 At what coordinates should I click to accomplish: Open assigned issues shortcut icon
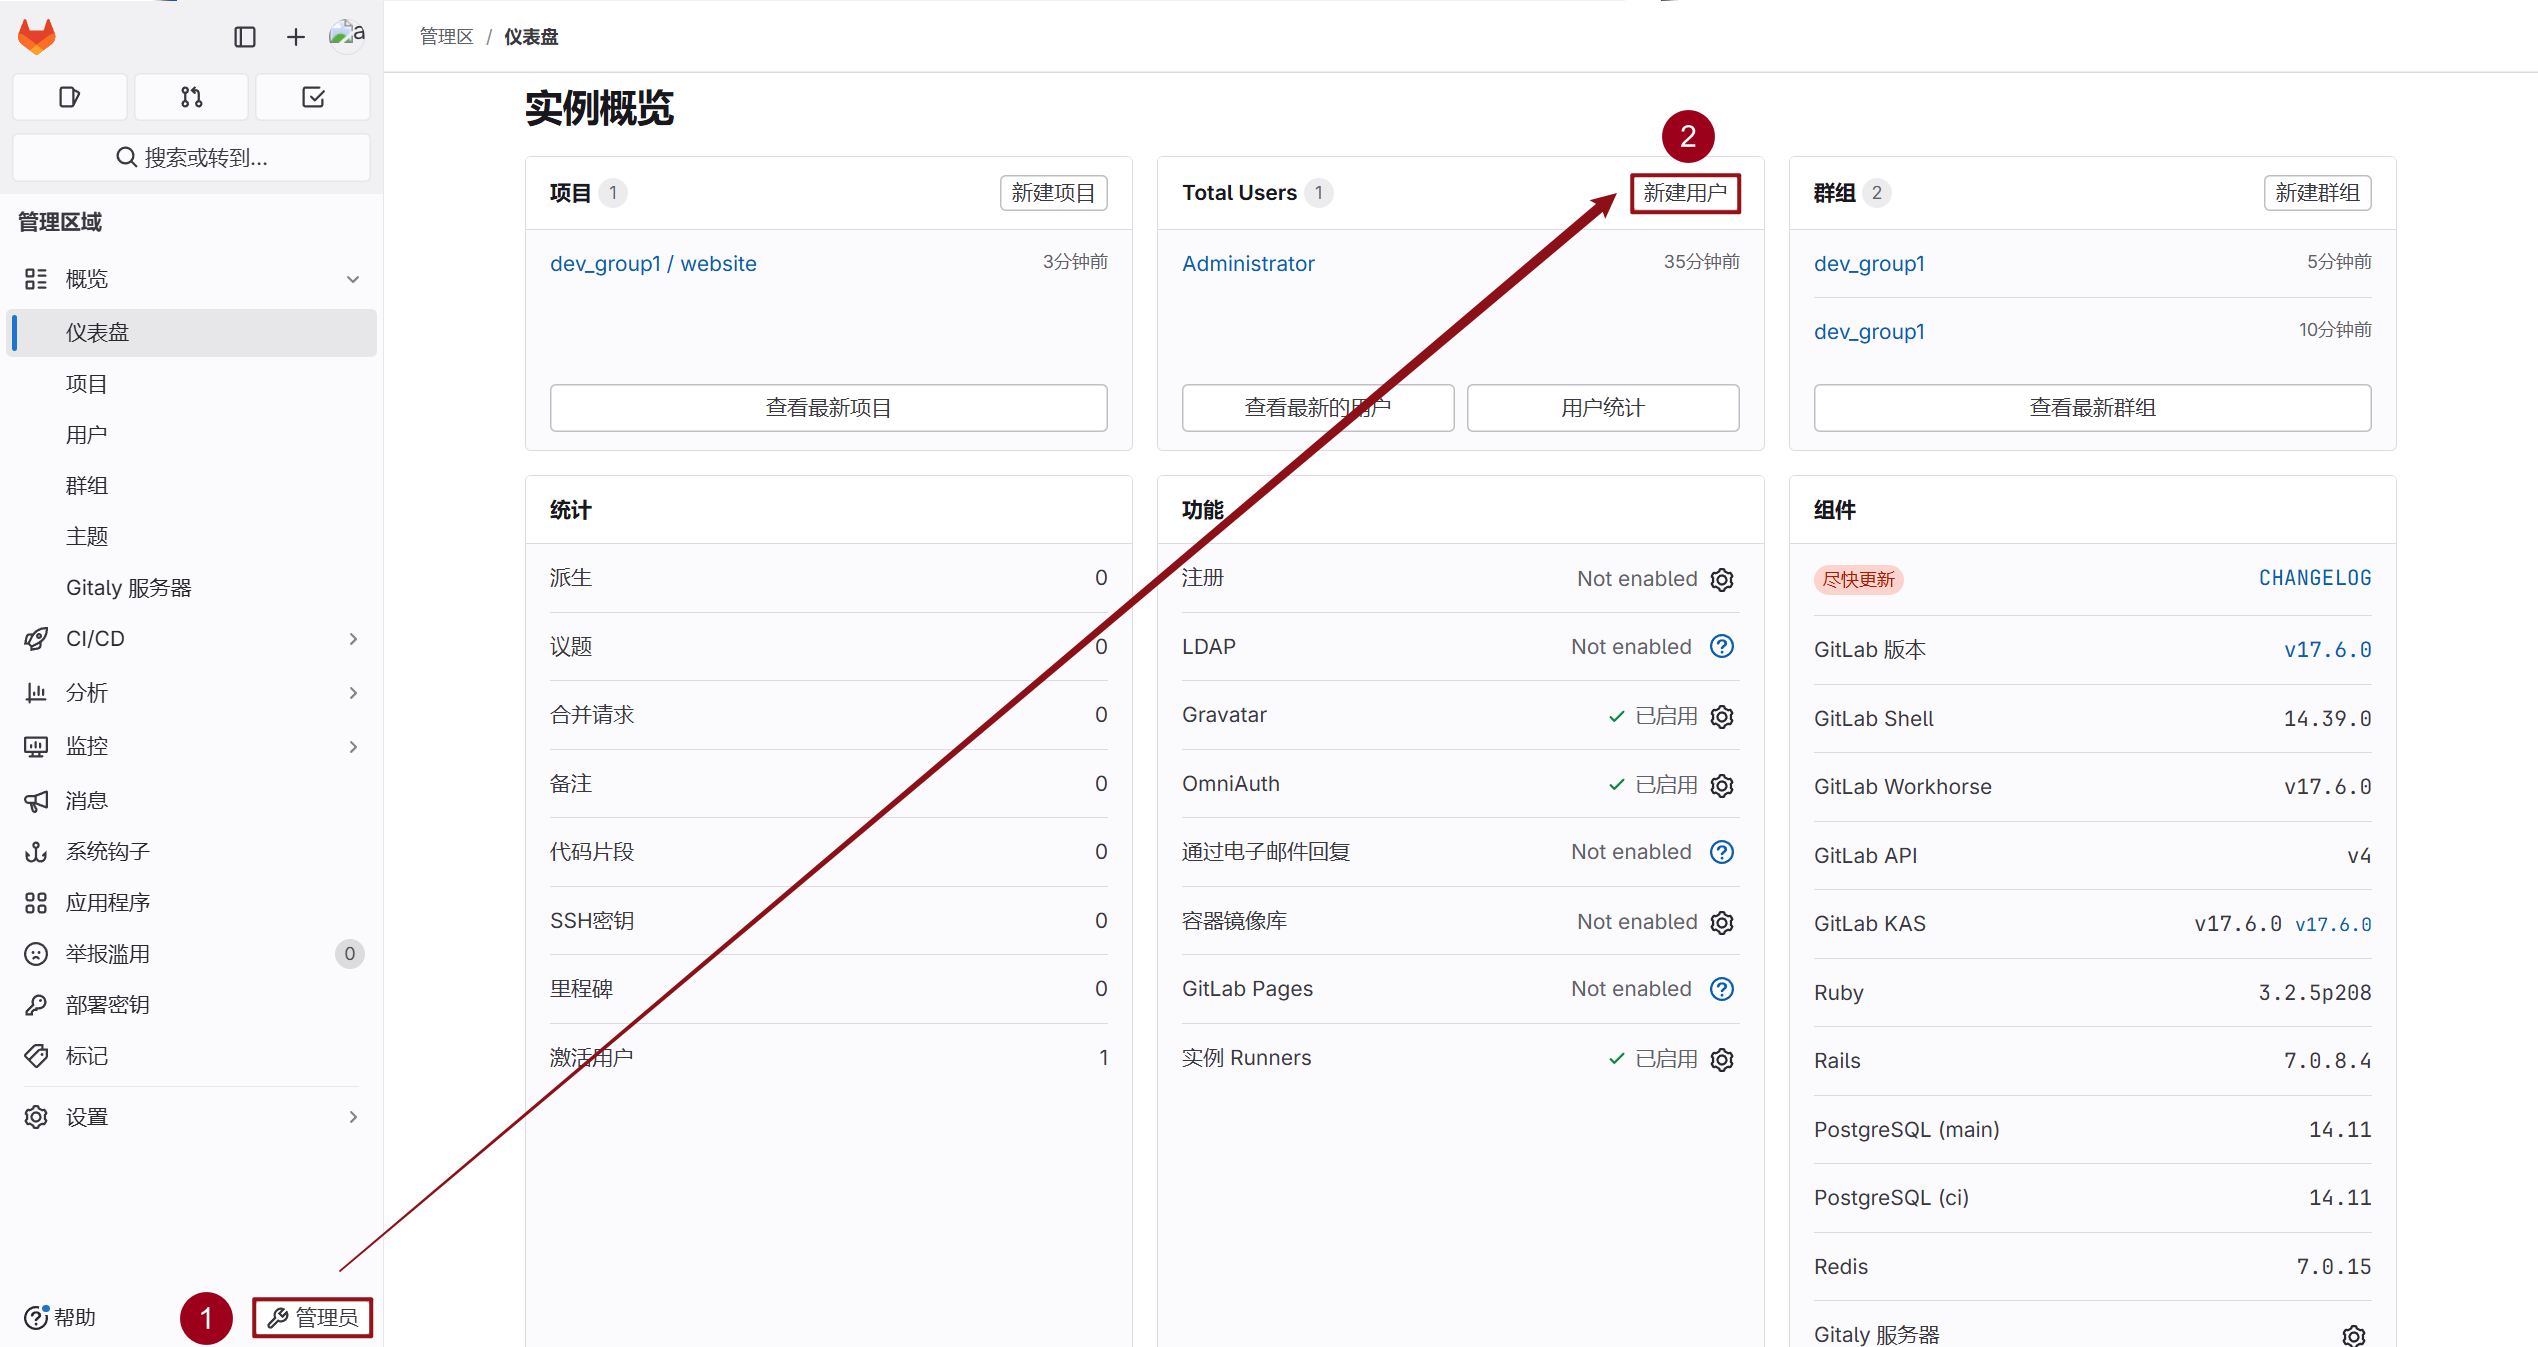tap(70, 97)
